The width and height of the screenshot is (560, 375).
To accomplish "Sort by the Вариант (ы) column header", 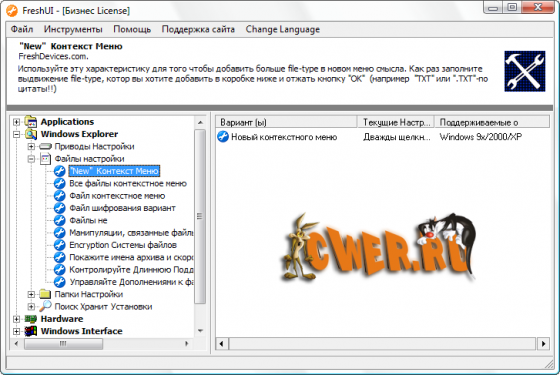I will coord(286,122).
